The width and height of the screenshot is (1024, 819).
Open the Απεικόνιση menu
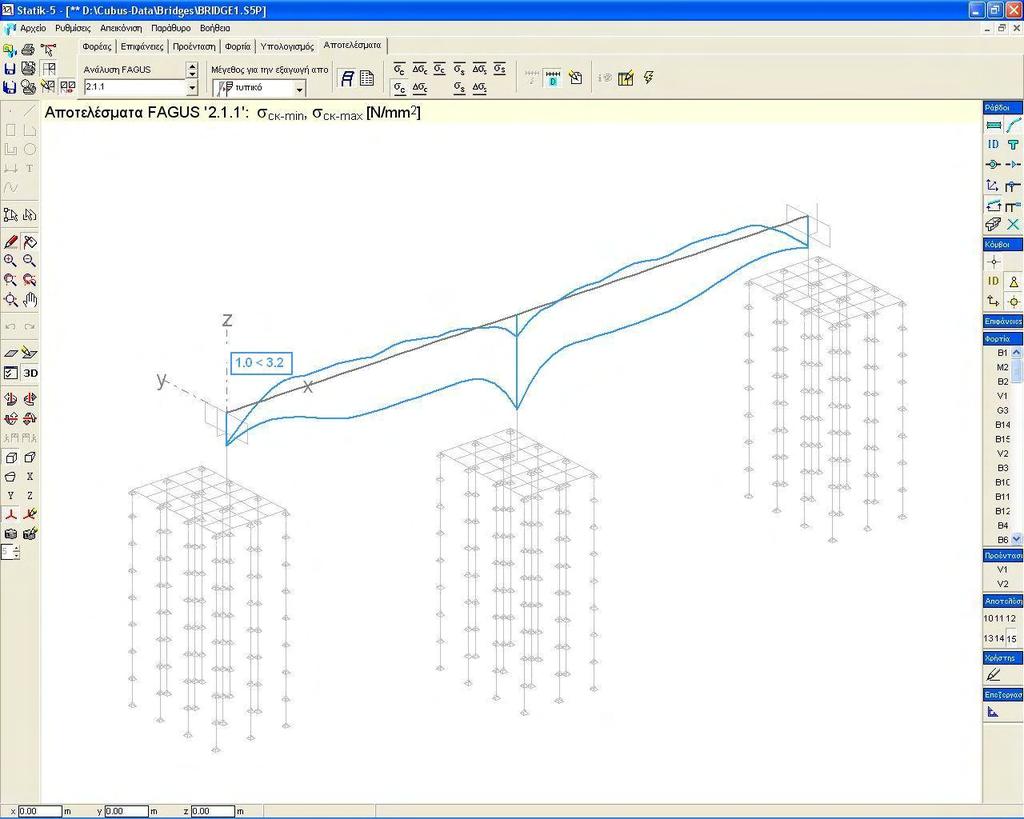pos(121,29)
